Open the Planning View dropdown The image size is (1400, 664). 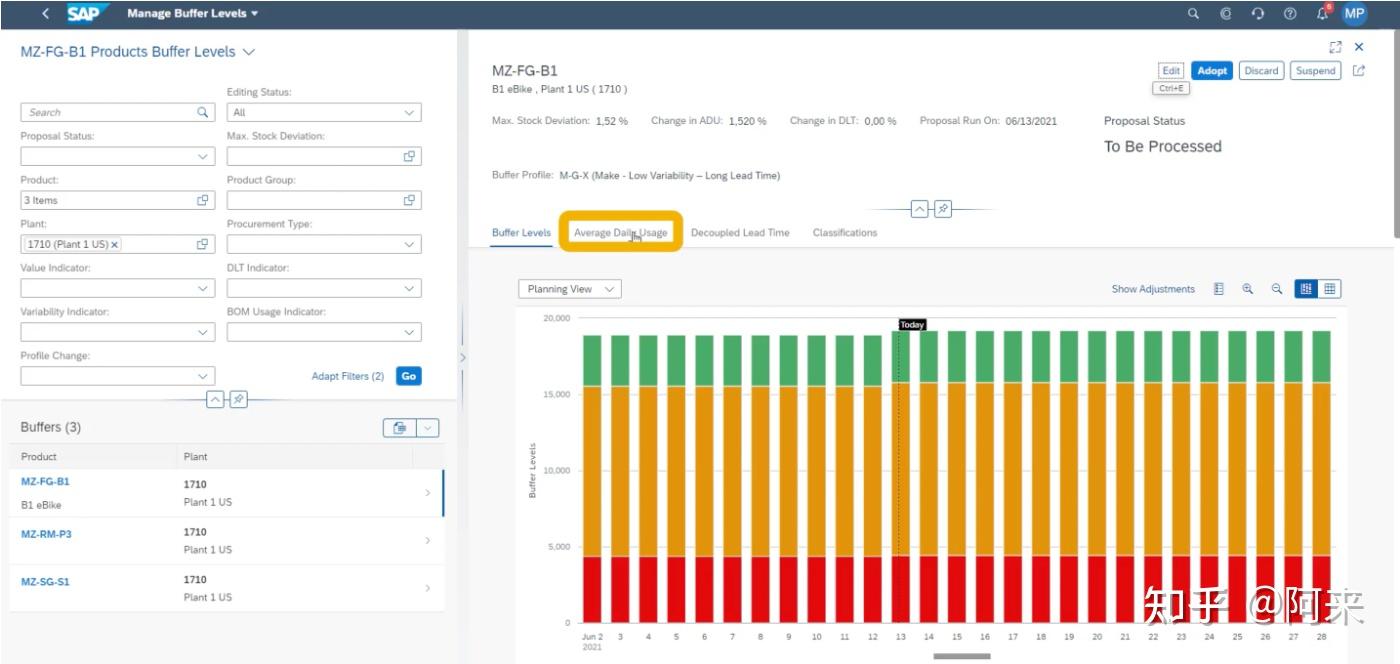(570, 289)
